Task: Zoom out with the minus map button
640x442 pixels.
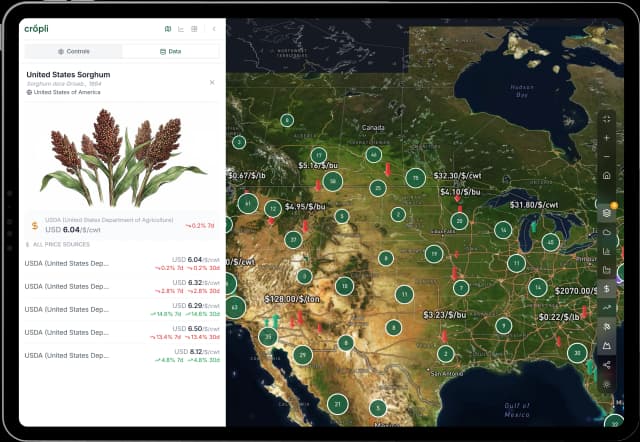Action: (x=607, y=157)
